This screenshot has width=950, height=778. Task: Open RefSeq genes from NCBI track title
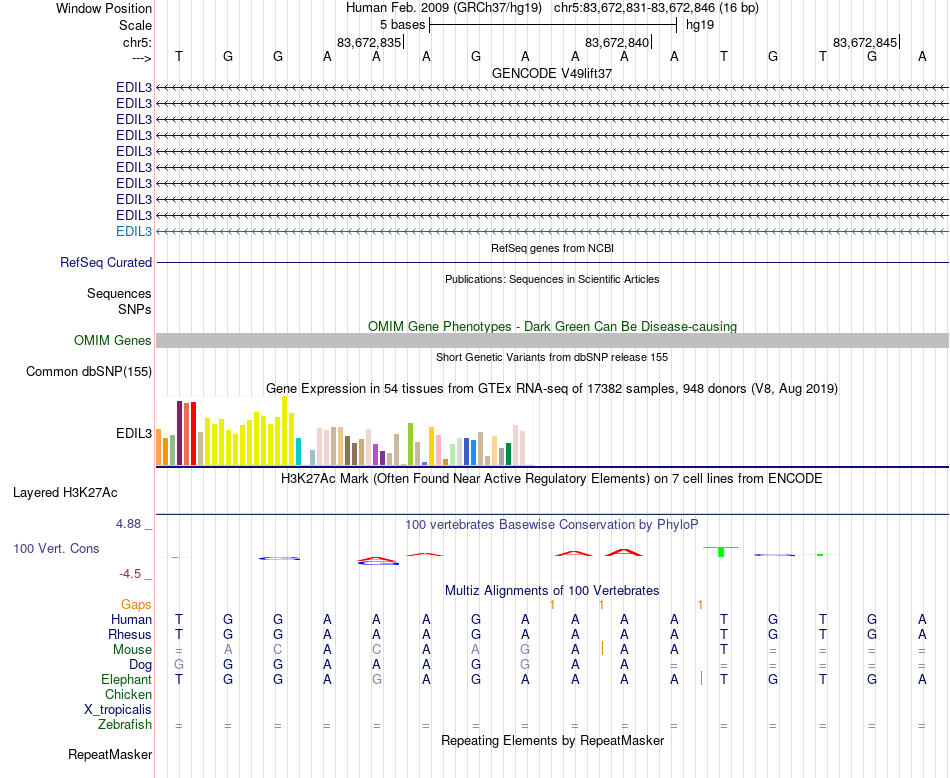552,248
